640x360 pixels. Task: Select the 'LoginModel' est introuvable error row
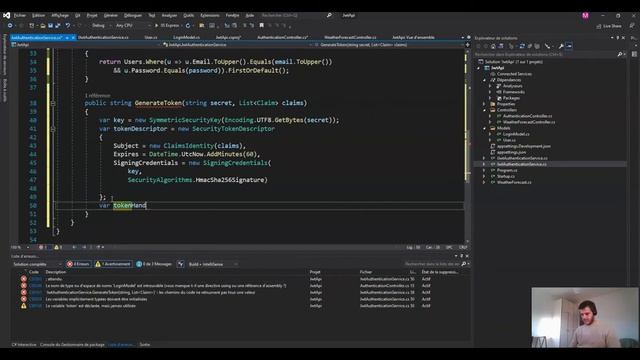point(241,286)
